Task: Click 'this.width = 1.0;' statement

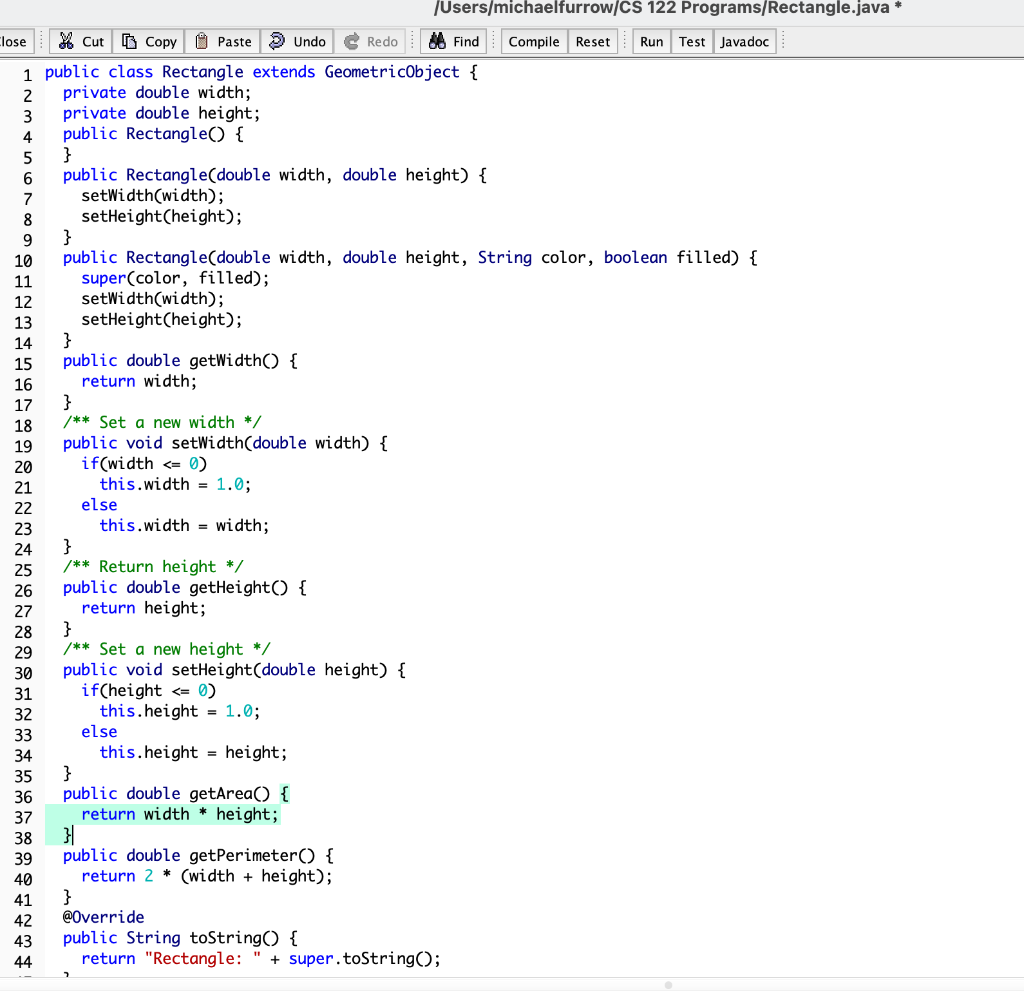Action: 175,484
